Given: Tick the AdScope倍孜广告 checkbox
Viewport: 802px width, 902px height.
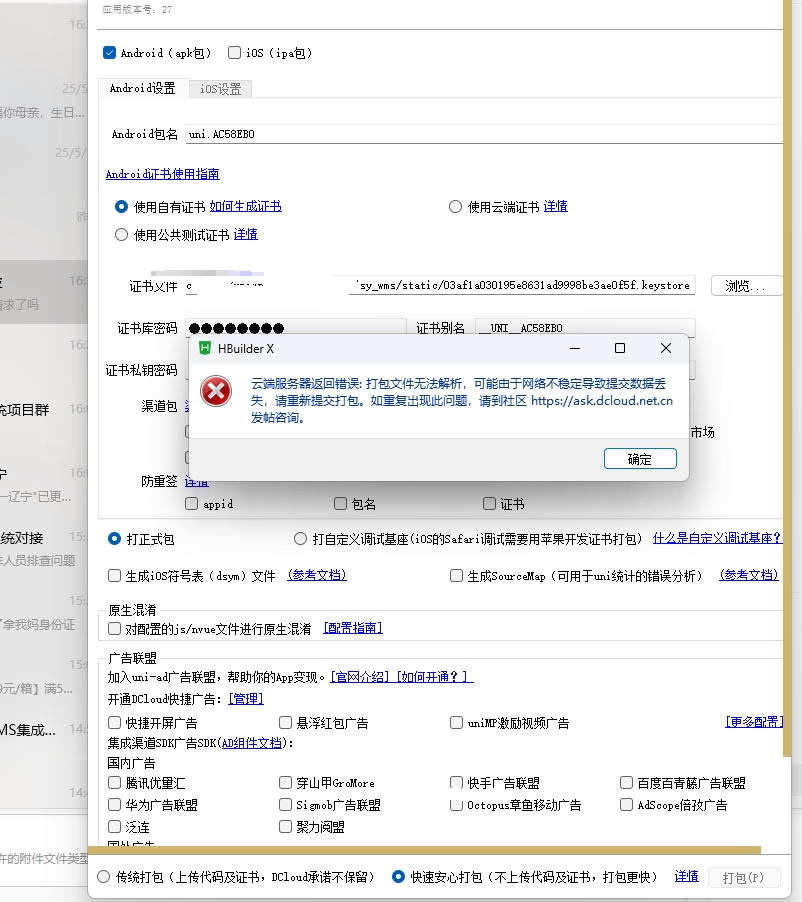Looking at the screenshot, I should [x=627, y=804].
